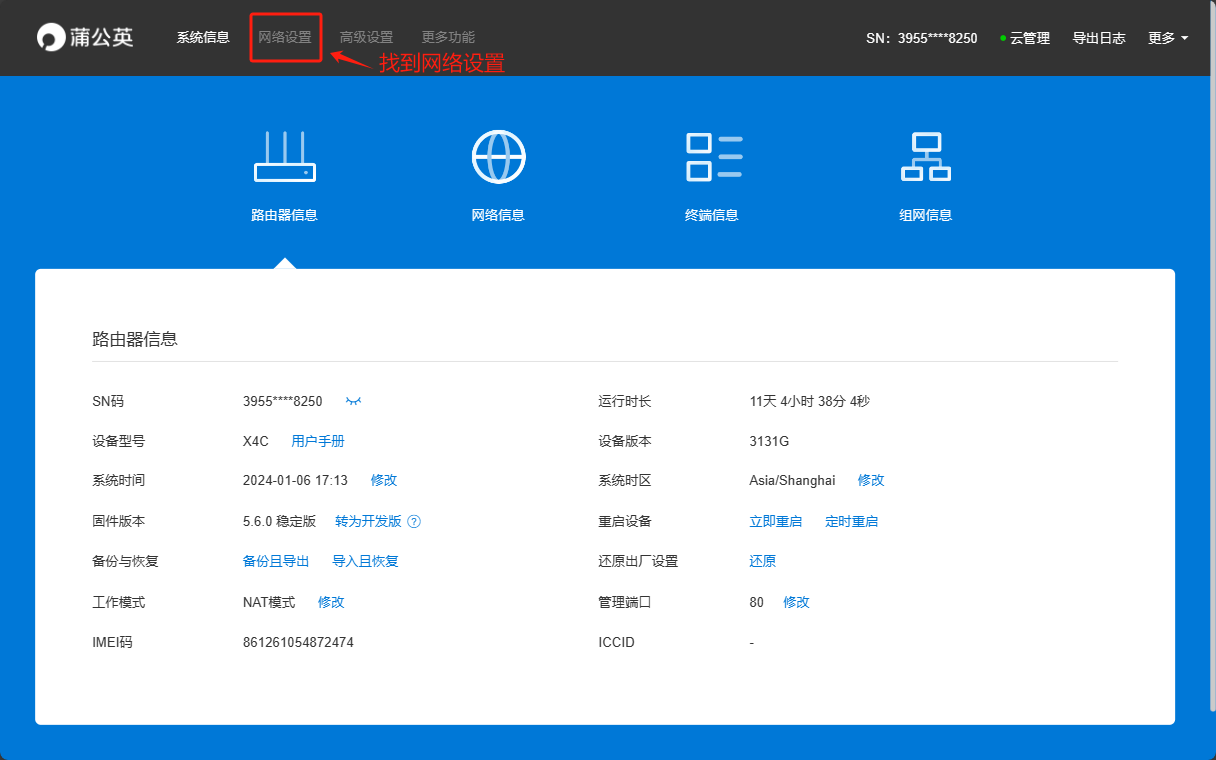Click 还原 to restore factory settings
This screenshot has height=760, width=1216.
tap(763, 561)
